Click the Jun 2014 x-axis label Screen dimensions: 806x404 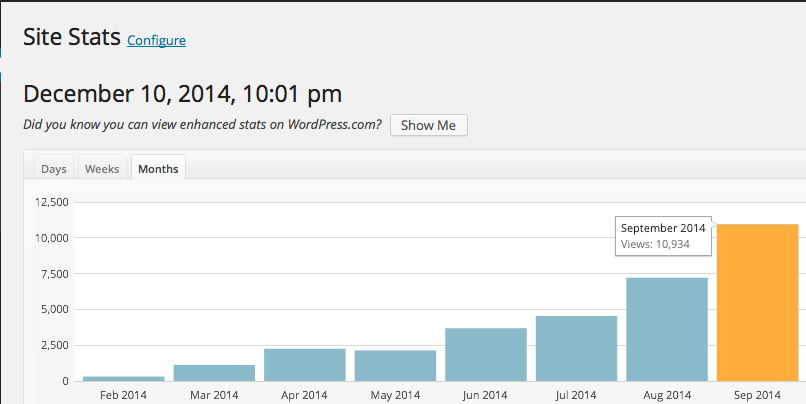486,396
